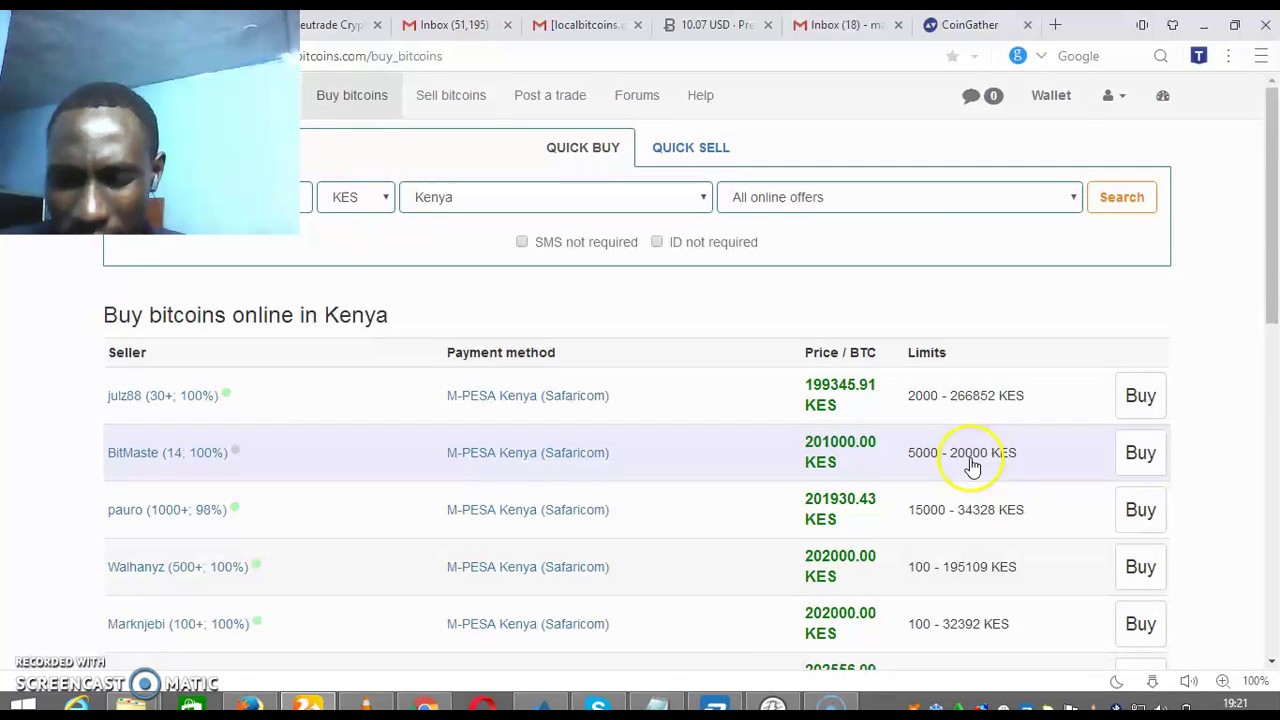Open the Sell bitcoins menu item
The image size is (1280, 720).
pos(451,95)
